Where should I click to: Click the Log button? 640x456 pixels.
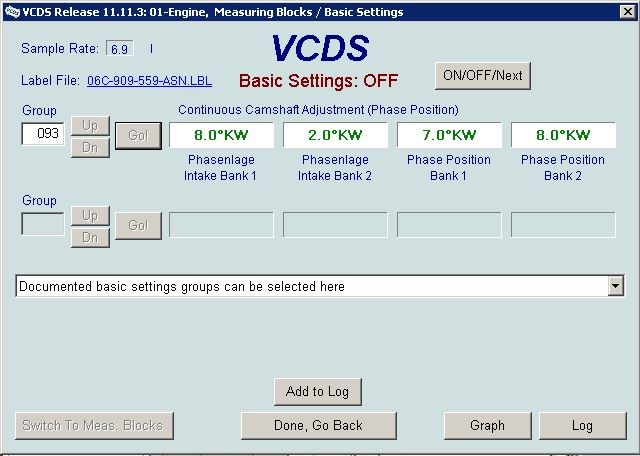[582, 426]
